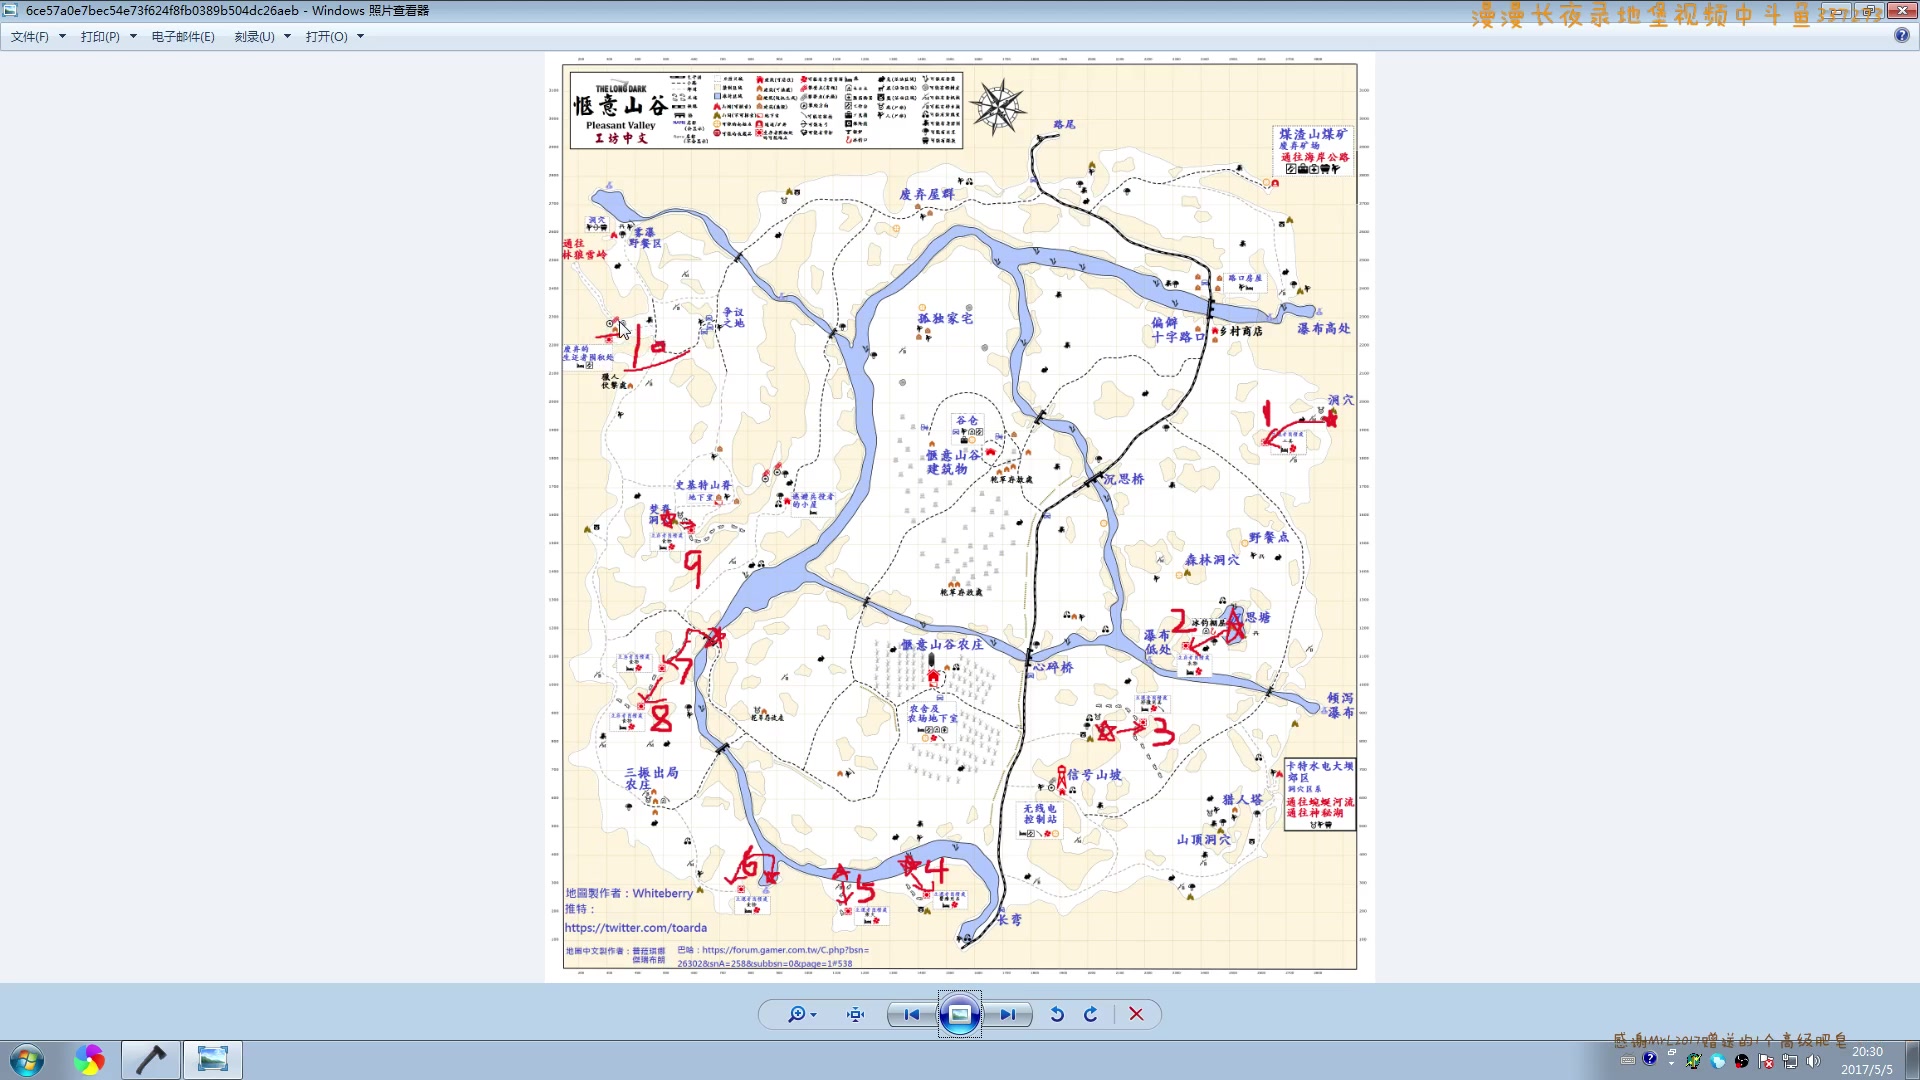Open the Windows Start orb
Screen dimensions: 1920x1080
(27, 1059)
